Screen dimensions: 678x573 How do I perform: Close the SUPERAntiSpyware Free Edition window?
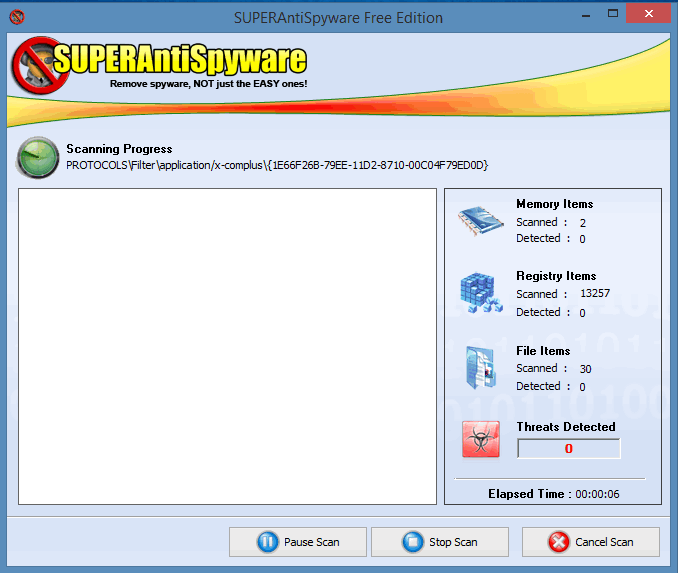point(649,17)
